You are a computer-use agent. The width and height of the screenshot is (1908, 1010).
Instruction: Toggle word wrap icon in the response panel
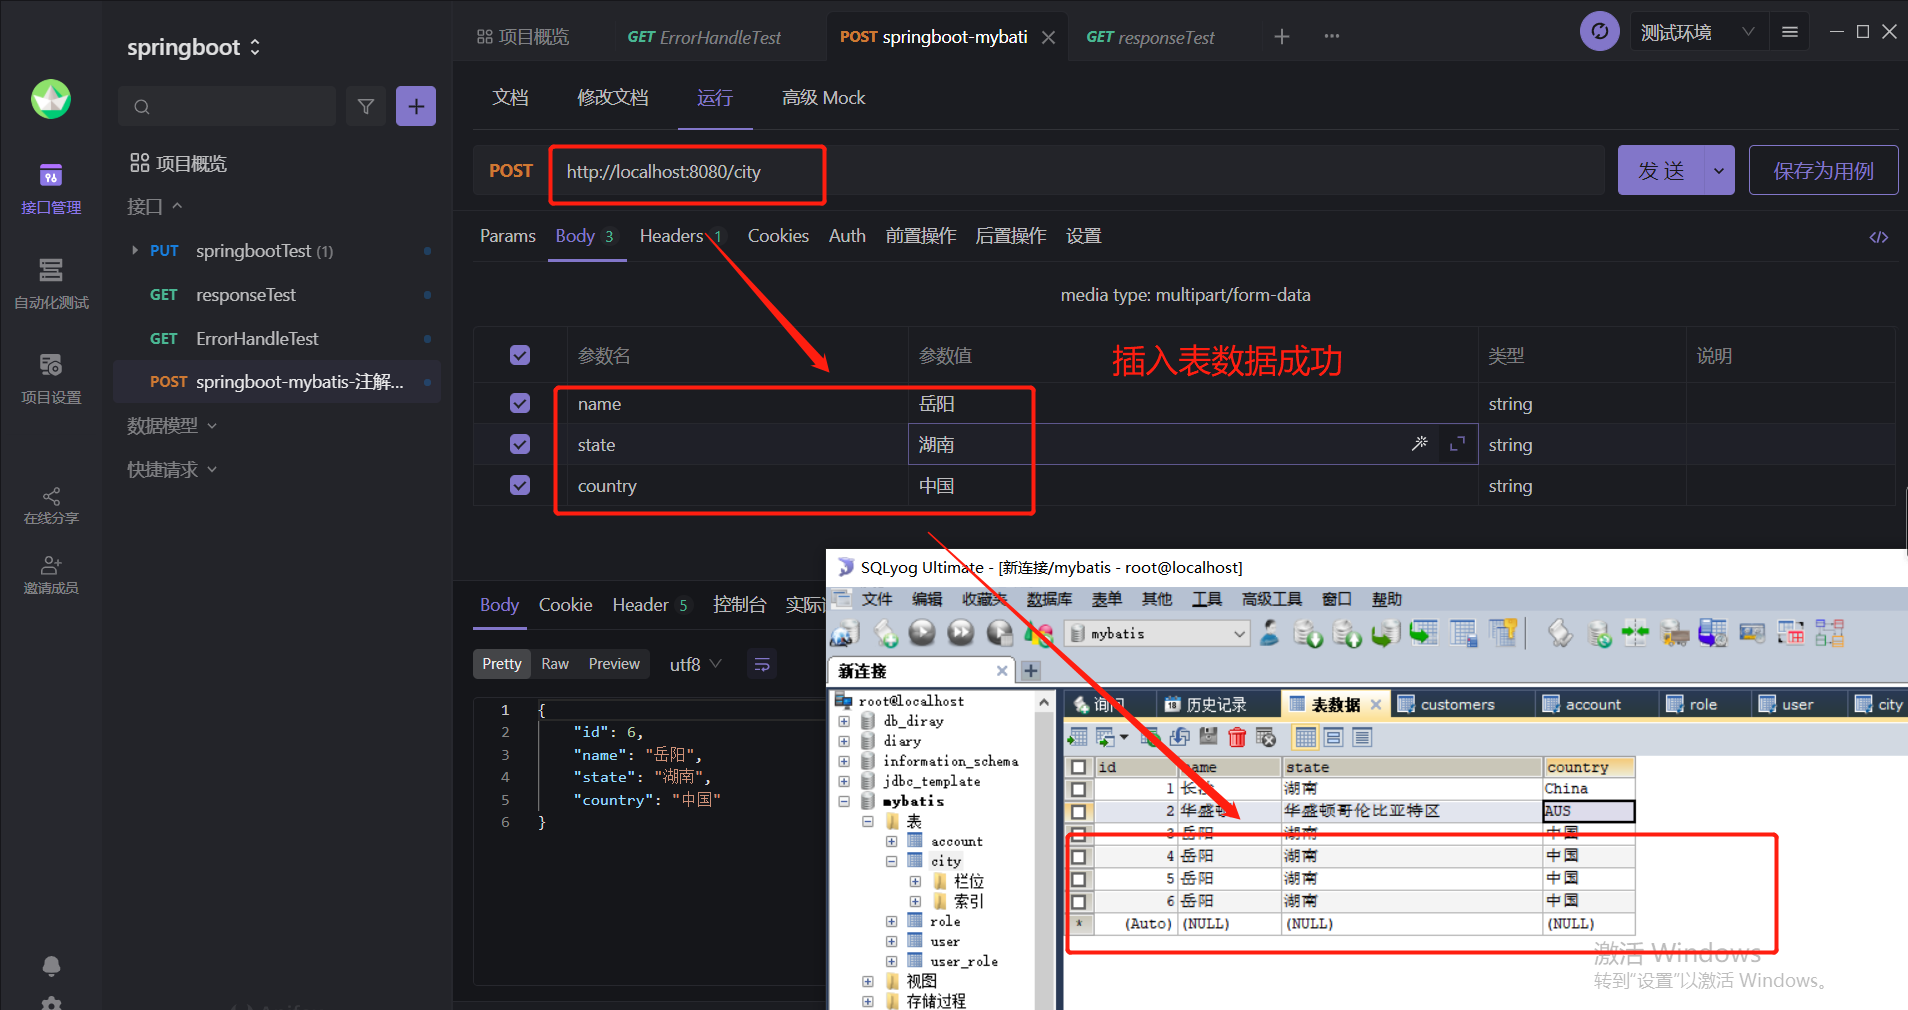point(762,664)
